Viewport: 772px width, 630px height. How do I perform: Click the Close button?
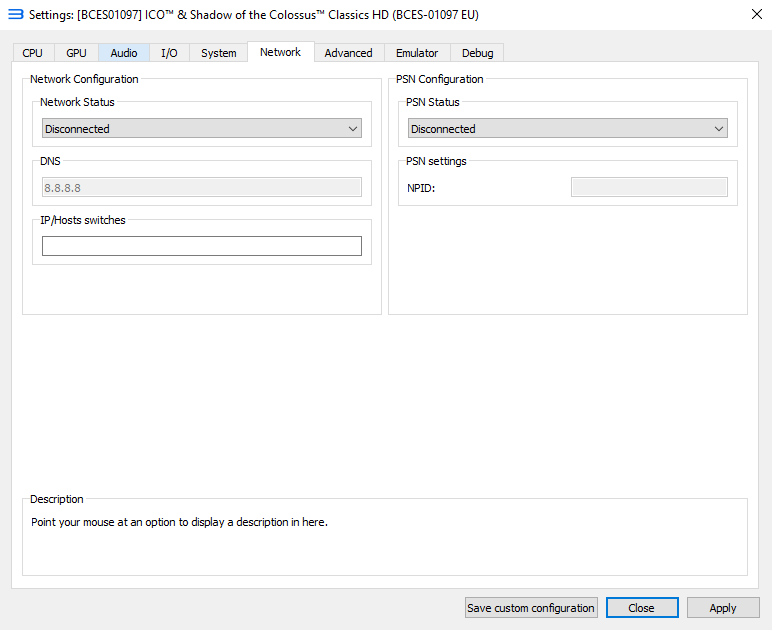(642, 608)
